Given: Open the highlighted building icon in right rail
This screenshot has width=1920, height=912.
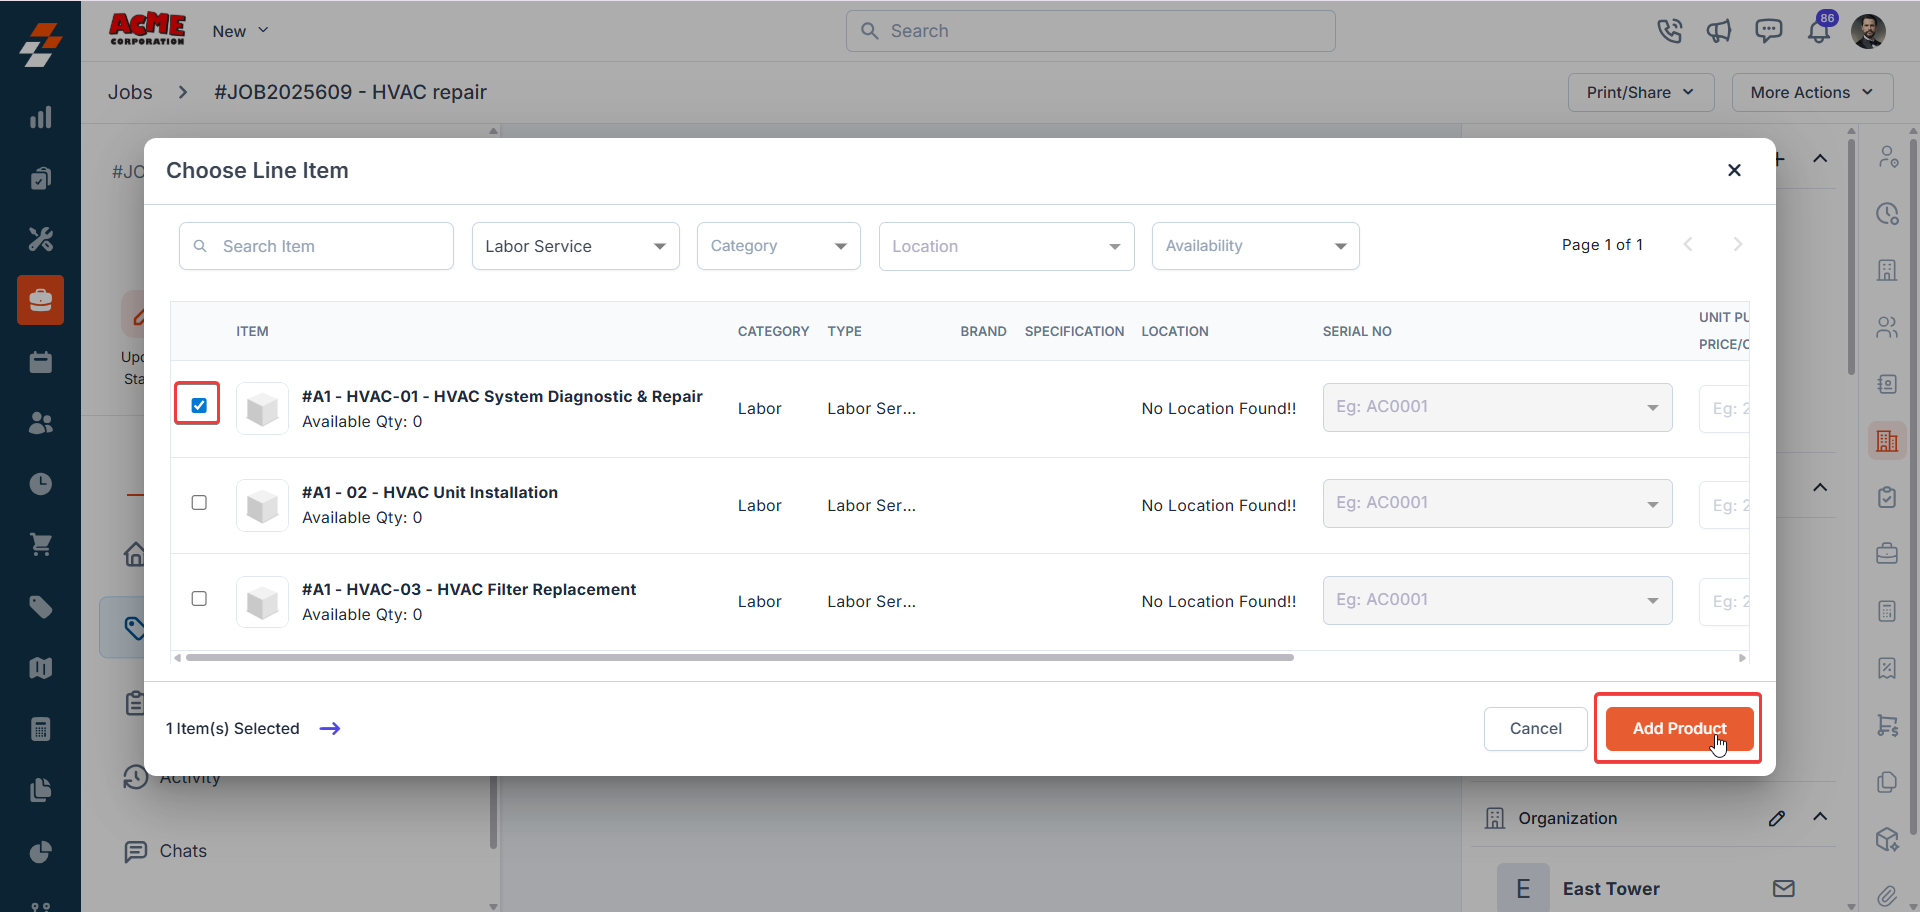Looking at the screenshot, I should click(1887, 441).
